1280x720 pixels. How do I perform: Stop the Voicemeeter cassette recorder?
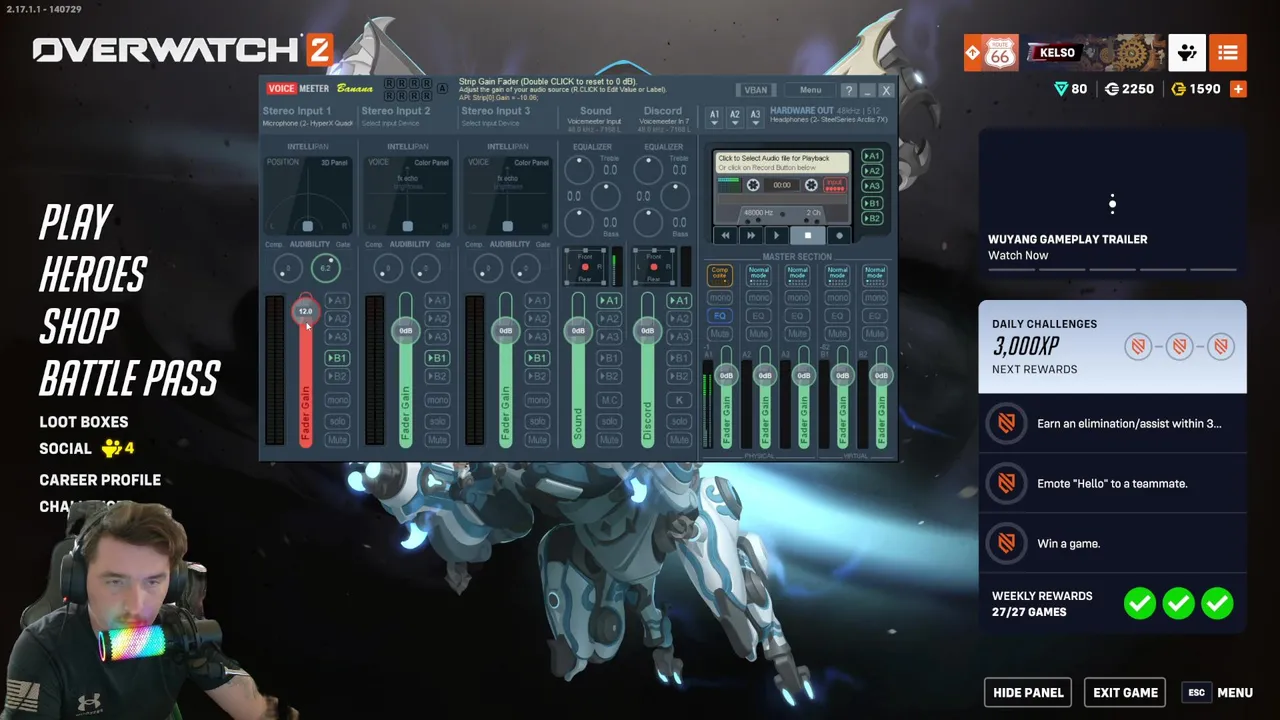coord(808,236)
